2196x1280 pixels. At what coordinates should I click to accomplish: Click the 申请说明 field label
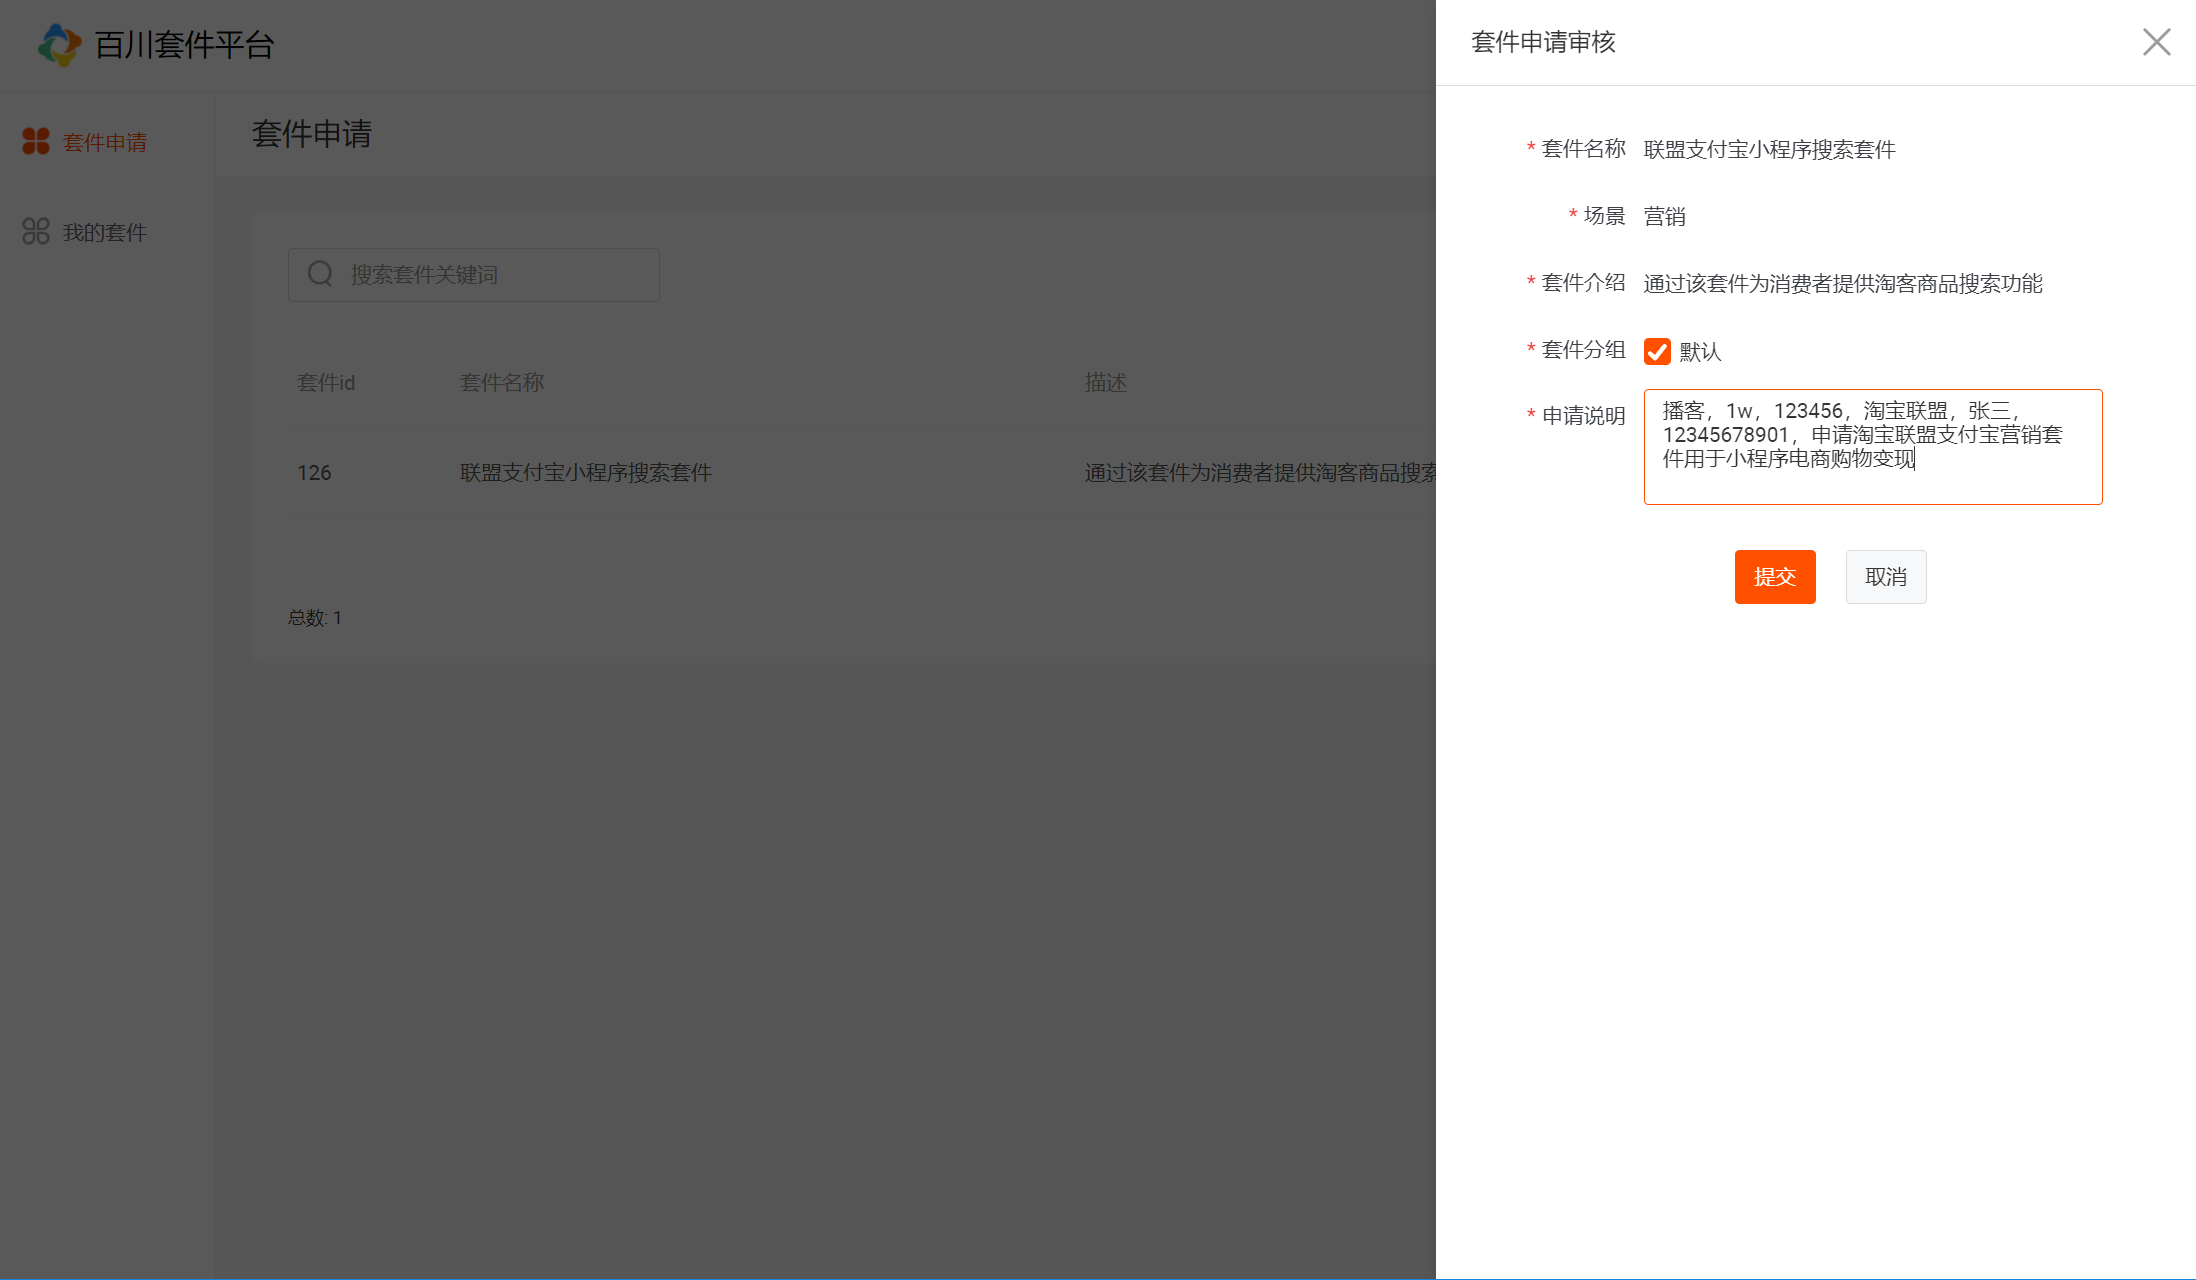(x=1584, y=416)
